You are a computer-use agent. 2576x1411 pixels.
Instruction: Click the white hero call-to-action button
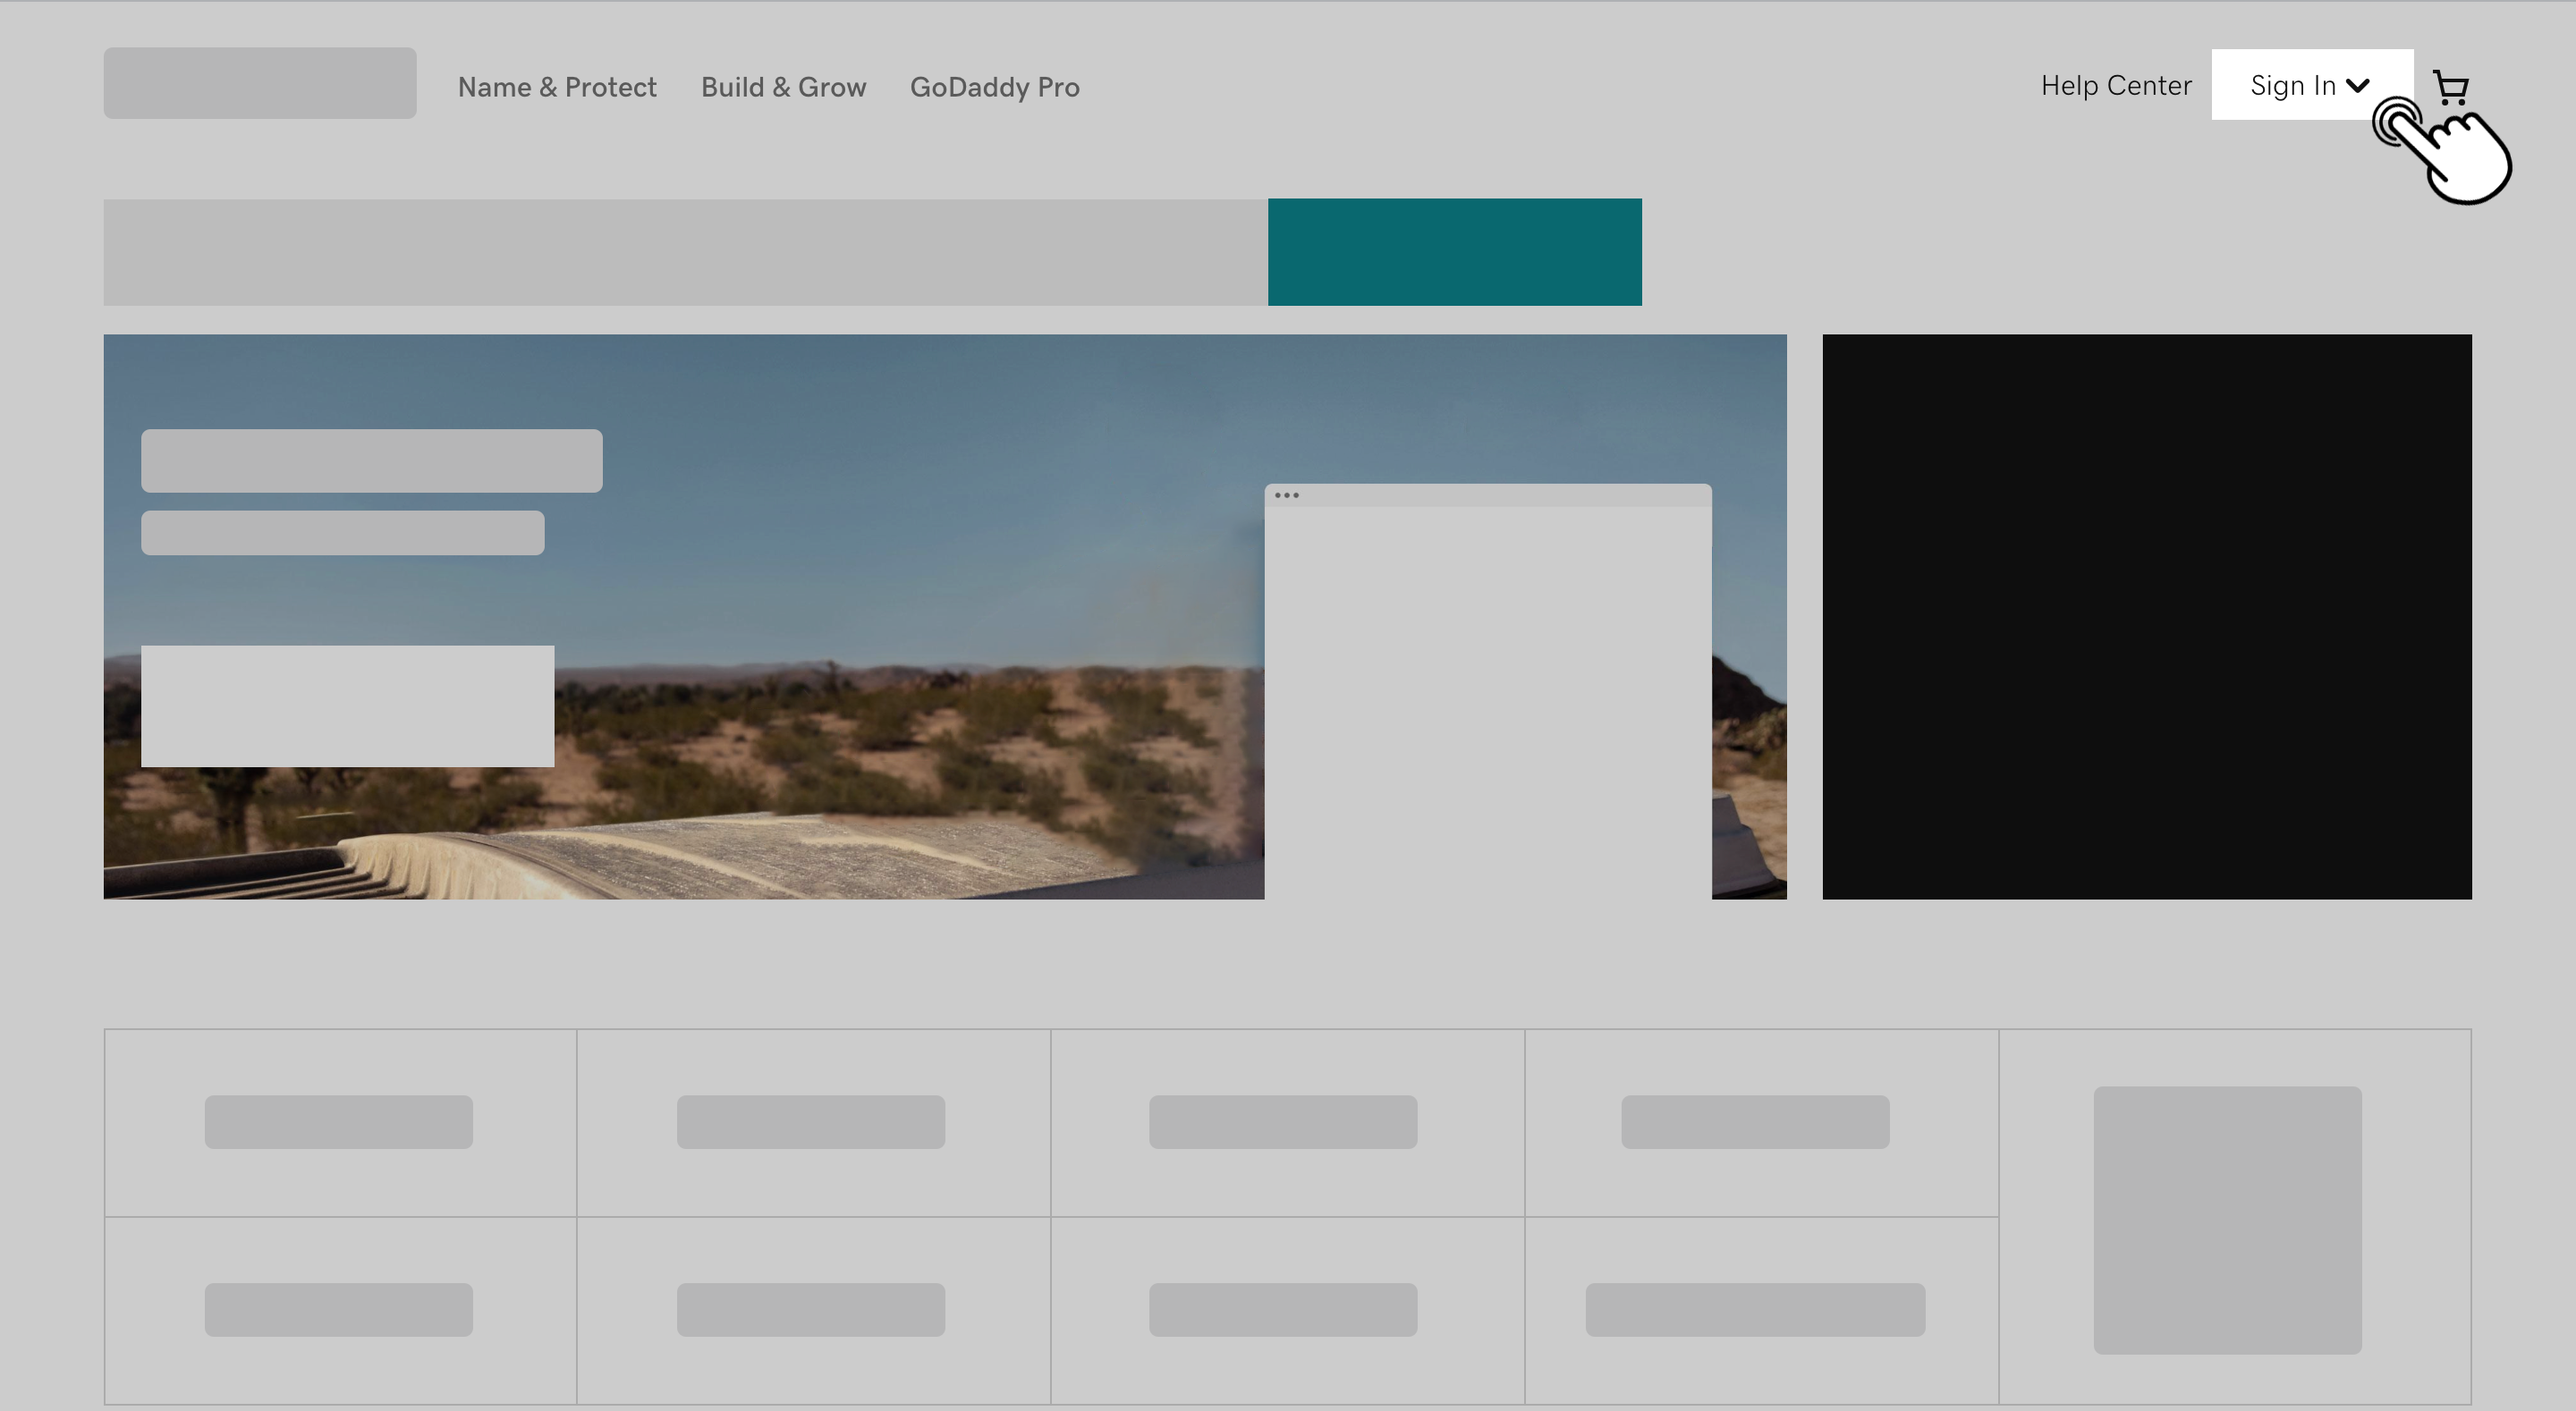[x=347, y=706]
